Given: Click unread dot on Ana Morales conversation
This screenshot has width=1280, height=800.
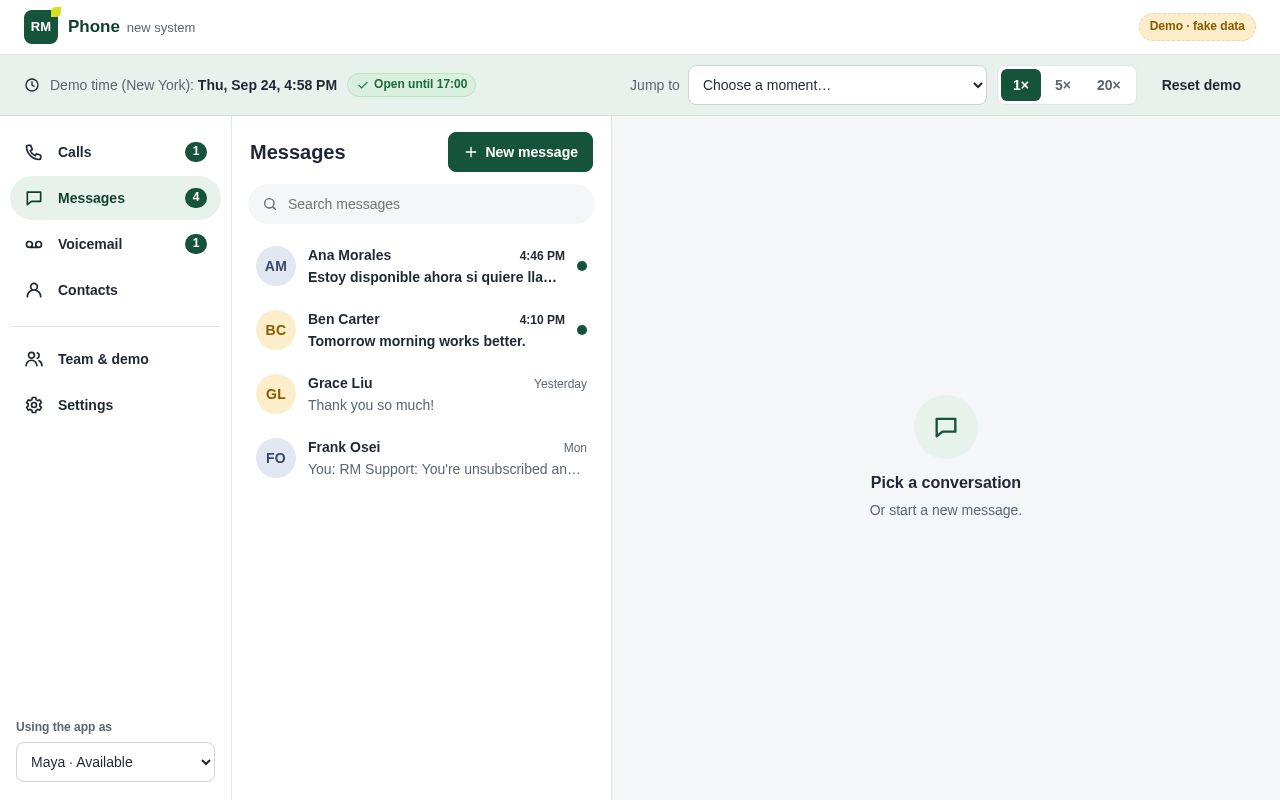Looking at the screenshot, I should (582, 266).
